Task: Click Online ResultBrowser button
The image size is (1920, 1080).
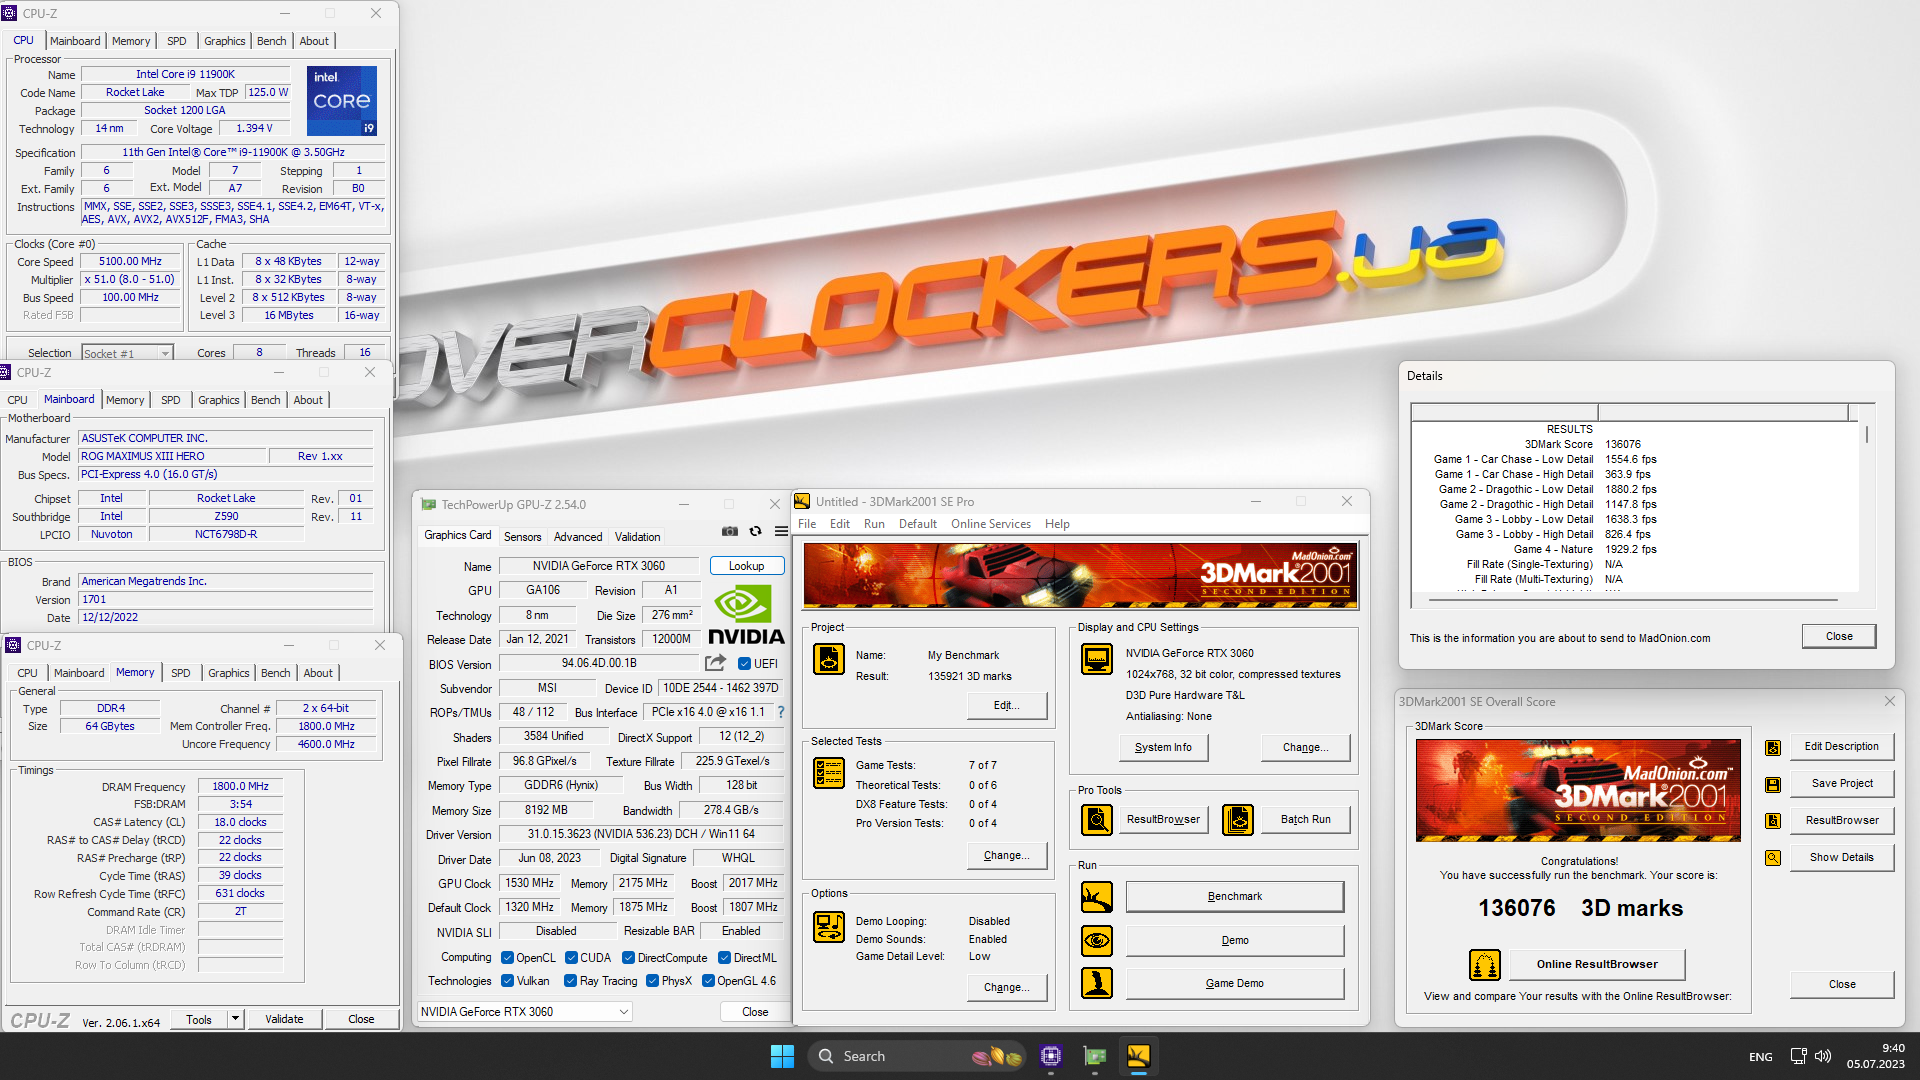Action: point(1597,964)
